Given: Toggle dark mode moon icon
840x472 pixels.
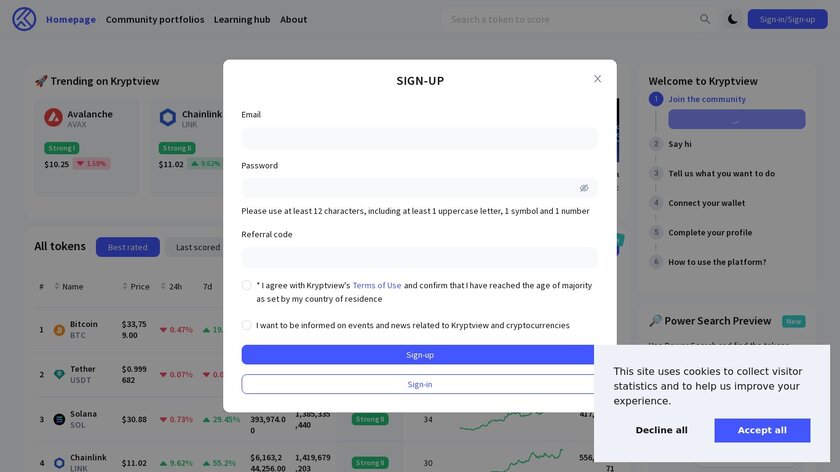Looking at the screenshot, I should pyautogui.click(x=733, y=19).
